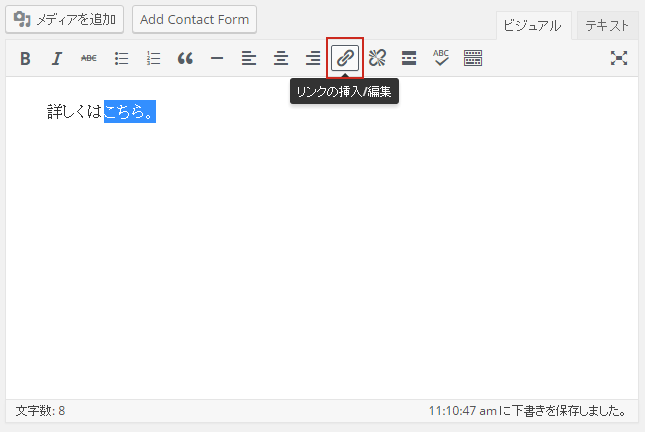The height and width of the screenshot is (432, 645).
Task: Align text right
Action: (313, 58)
